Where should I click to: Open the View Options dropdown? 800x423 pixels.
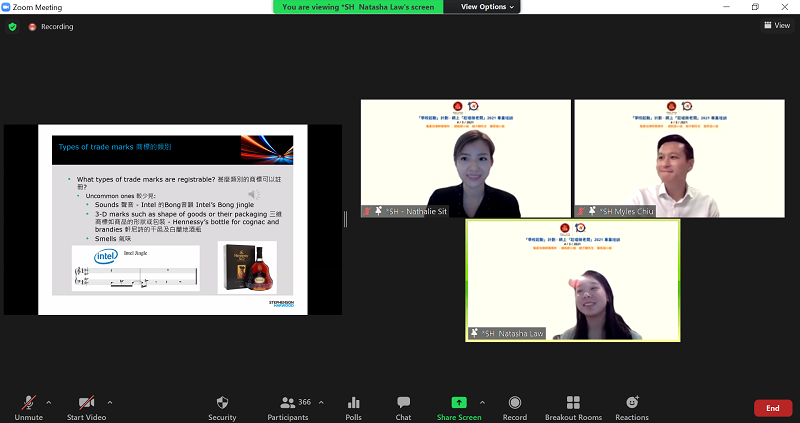pos(488,7)
